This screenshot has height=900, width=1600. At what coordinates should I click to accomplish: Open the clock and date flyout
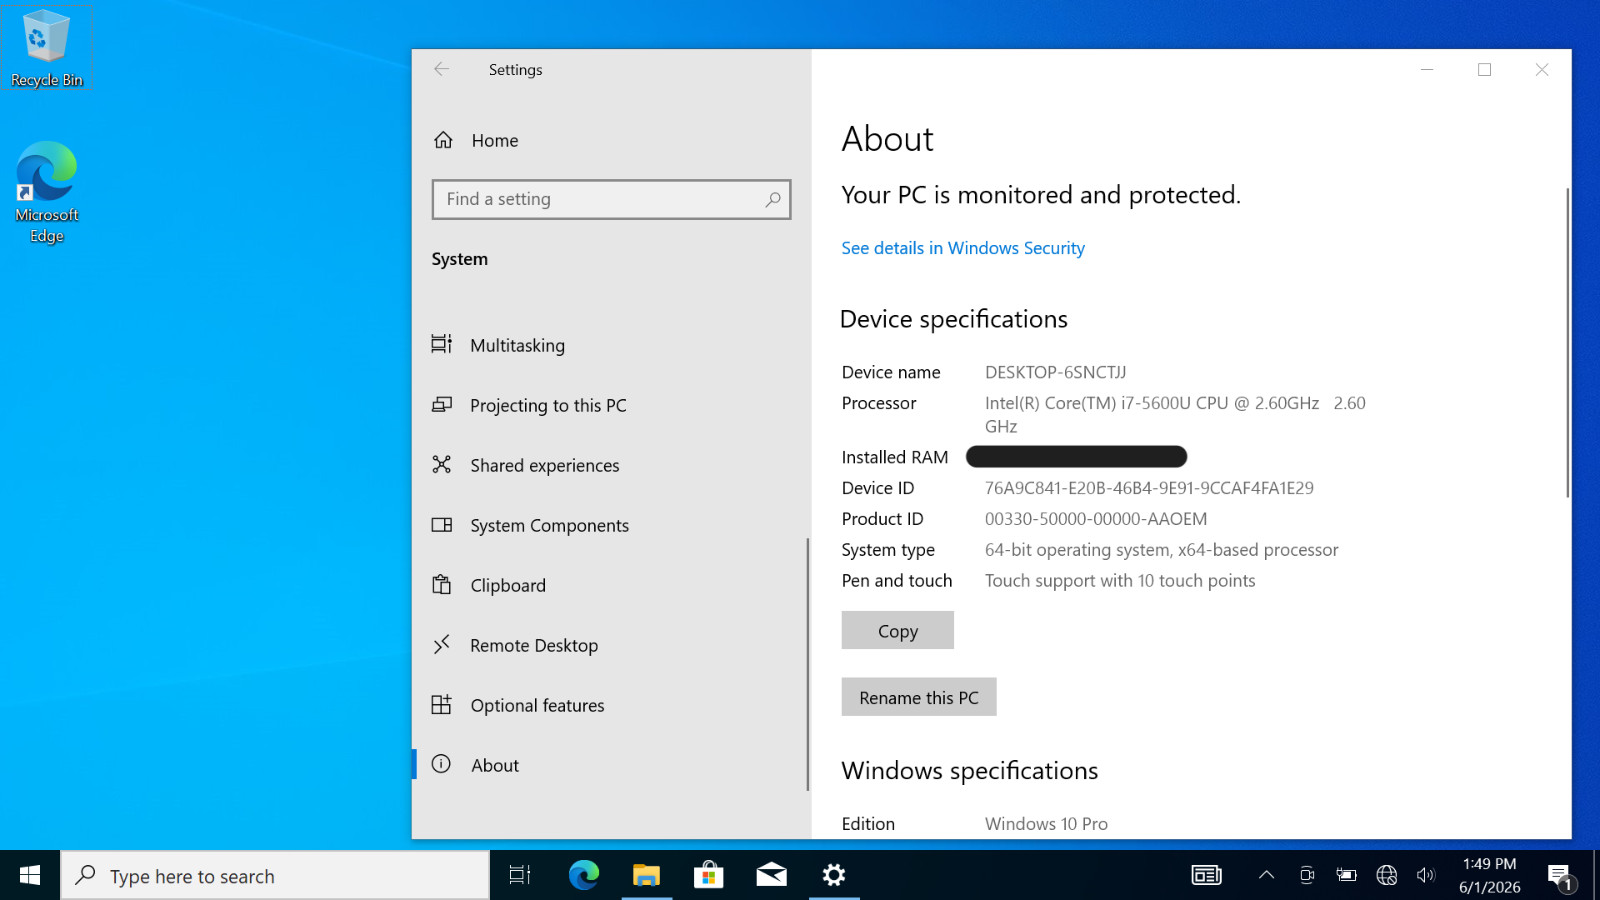coord(1489,875)
